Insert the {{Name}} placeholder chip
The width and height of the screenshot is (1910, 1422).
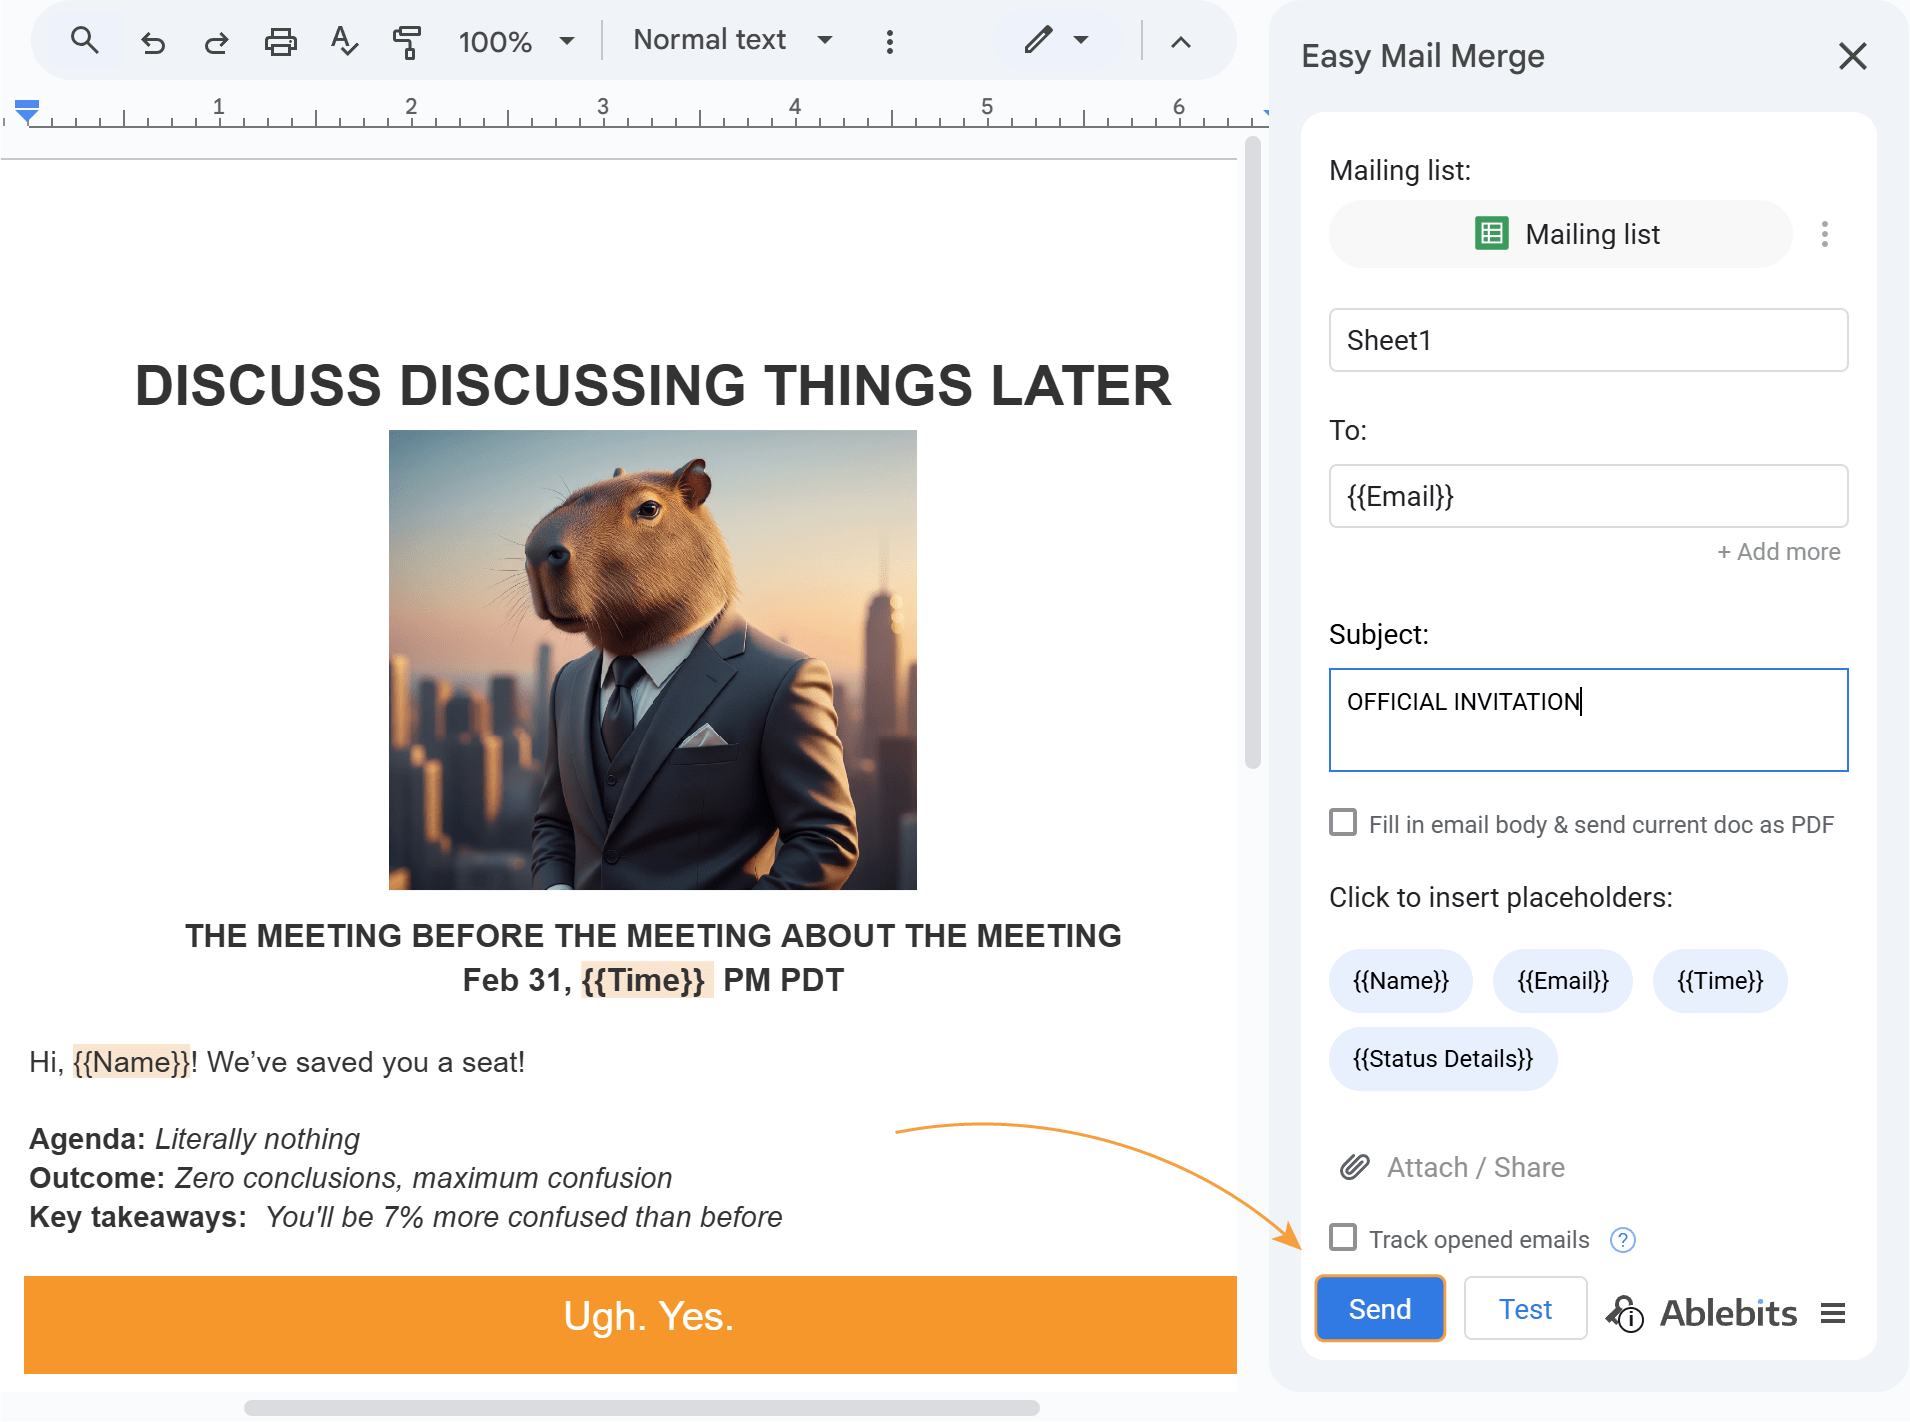point(1400,981)
